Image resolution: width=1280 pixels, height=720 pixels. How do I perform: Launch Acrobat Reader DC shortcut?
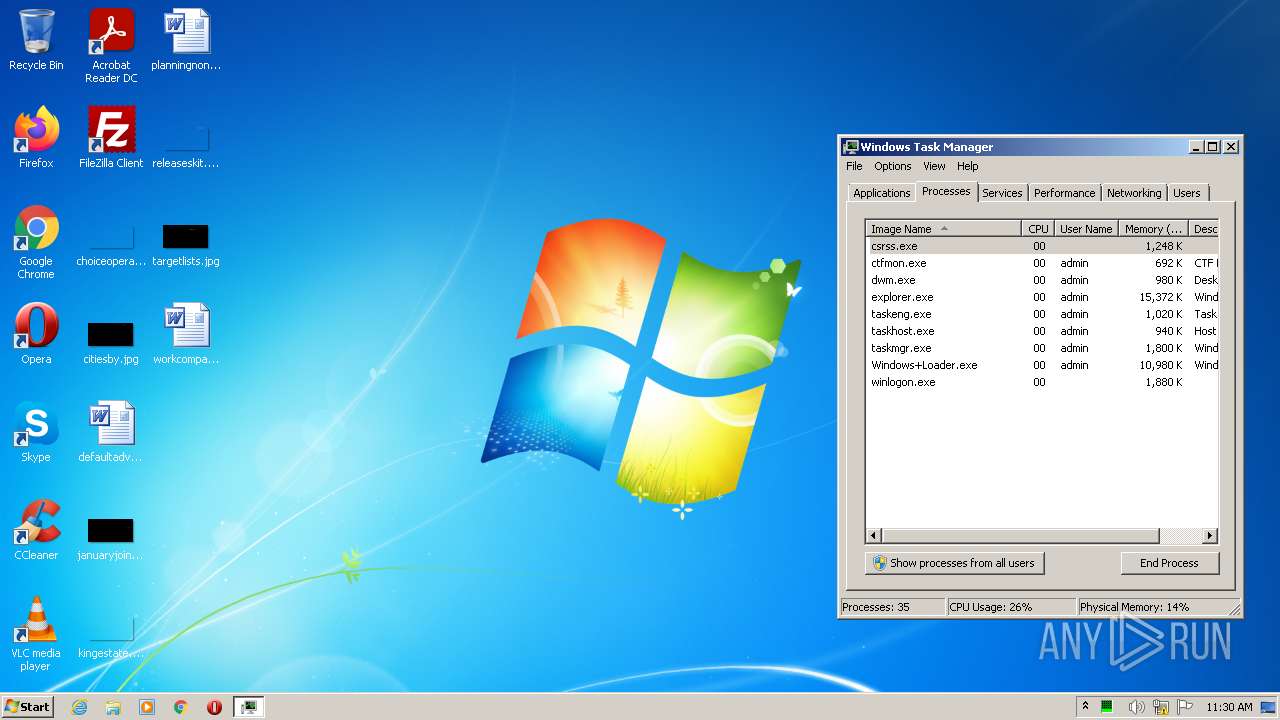111,46
